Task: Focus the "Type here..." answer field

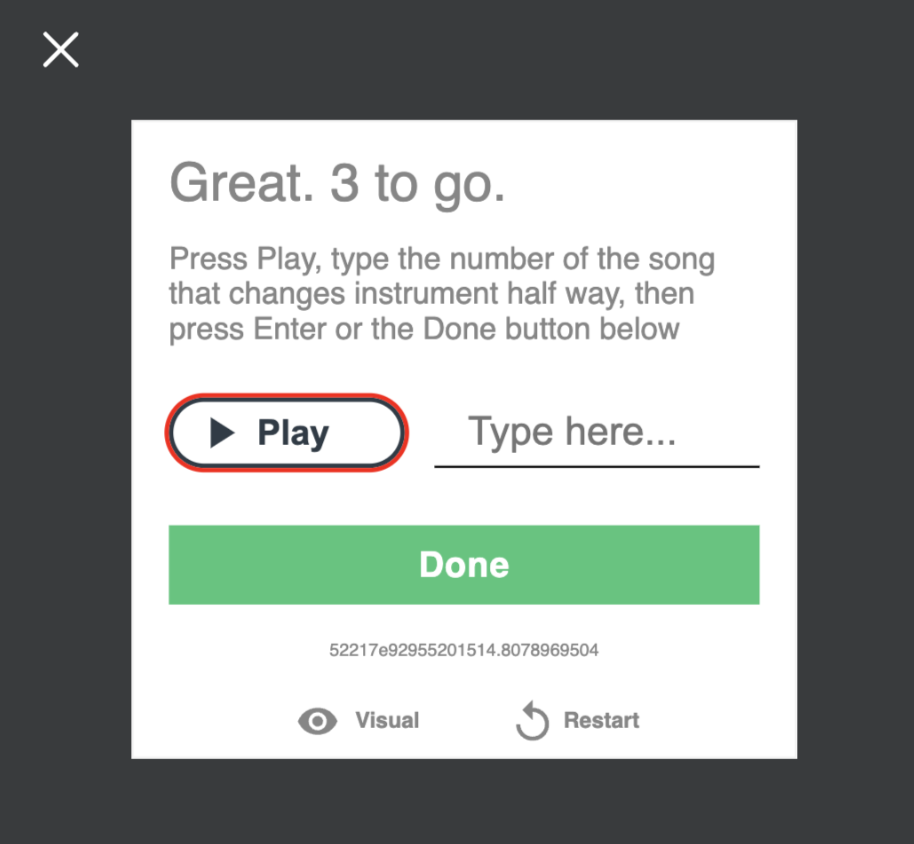Action: click(597, 432)
